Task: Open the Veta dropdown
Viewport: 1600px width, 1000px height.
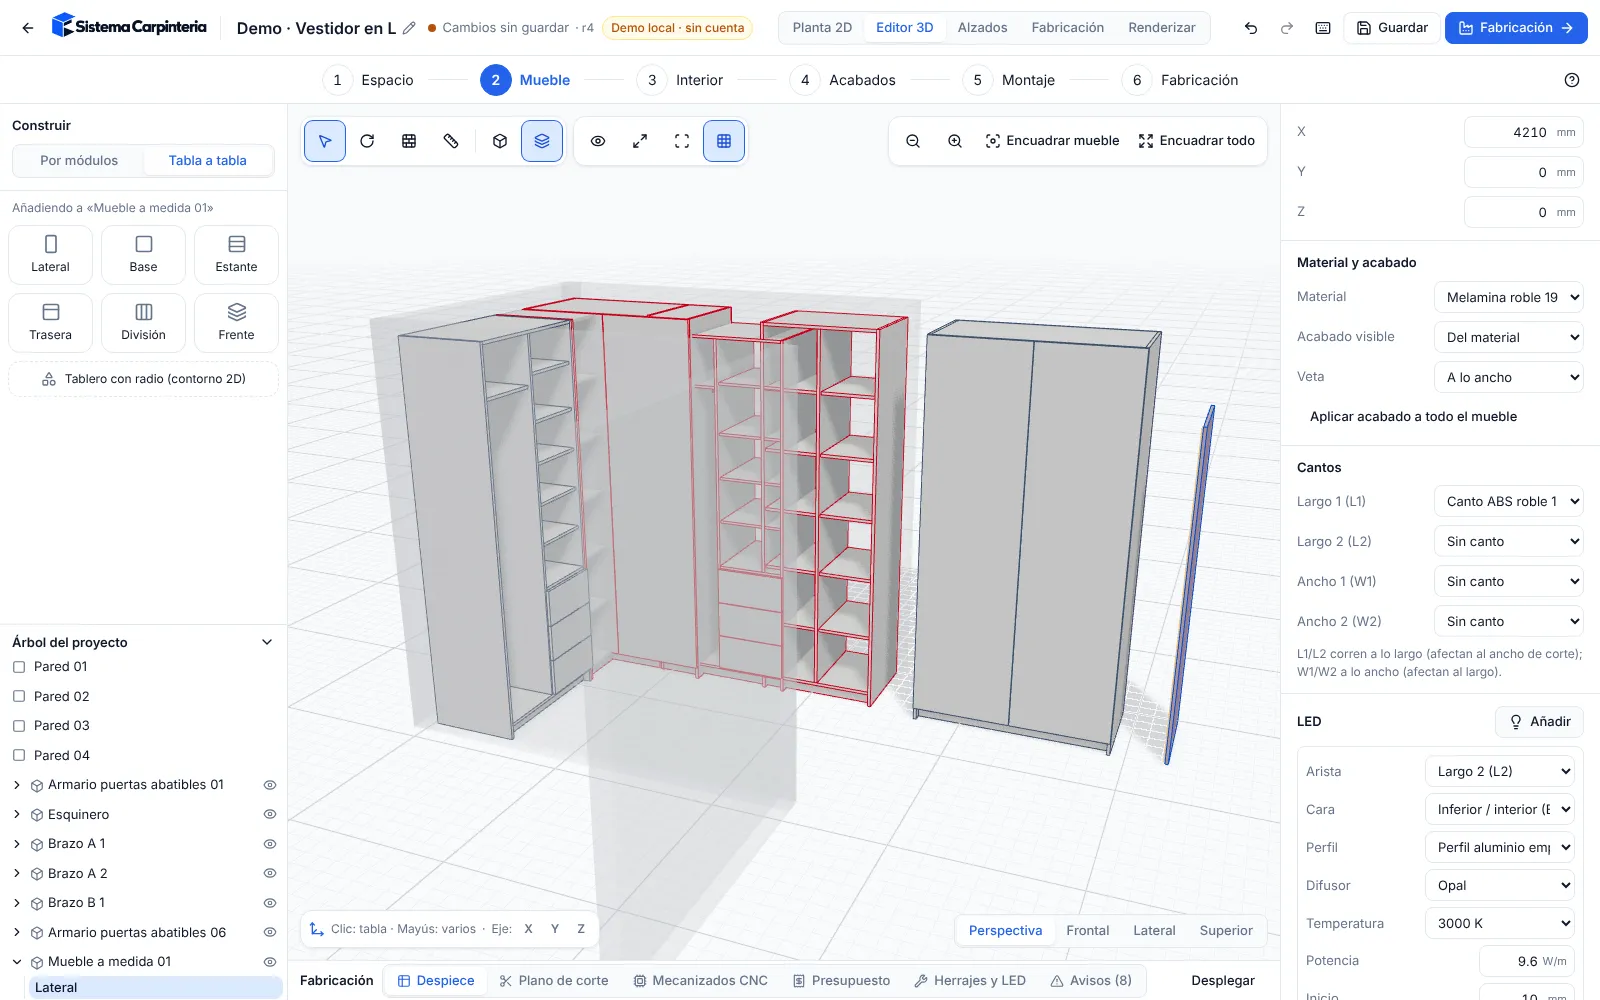Action: (1508, 377)
